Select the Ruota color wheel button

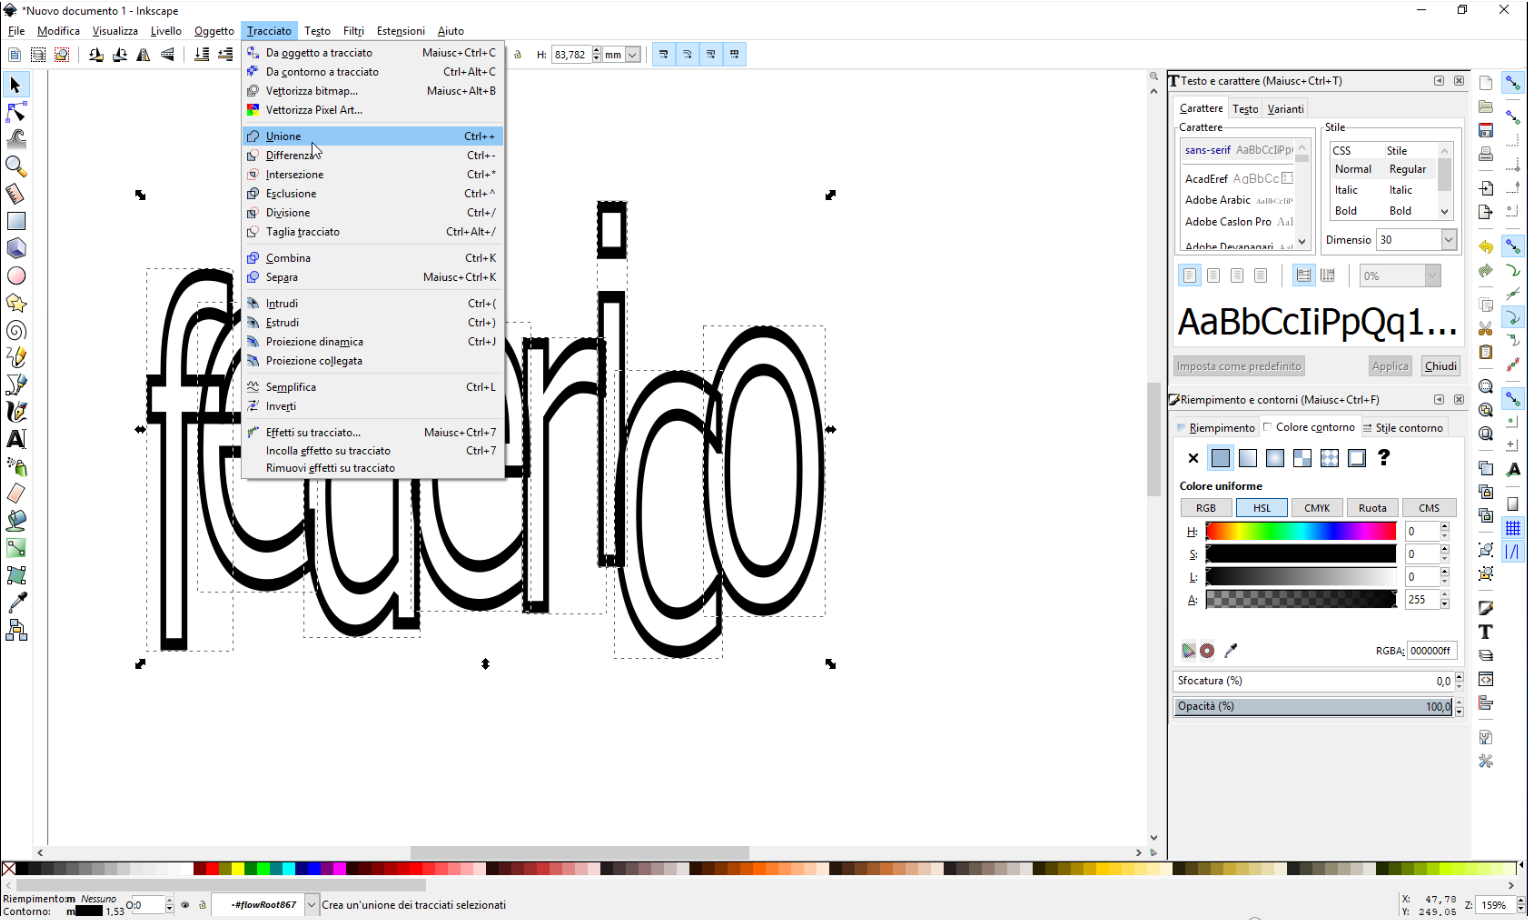click(1372, 508)
